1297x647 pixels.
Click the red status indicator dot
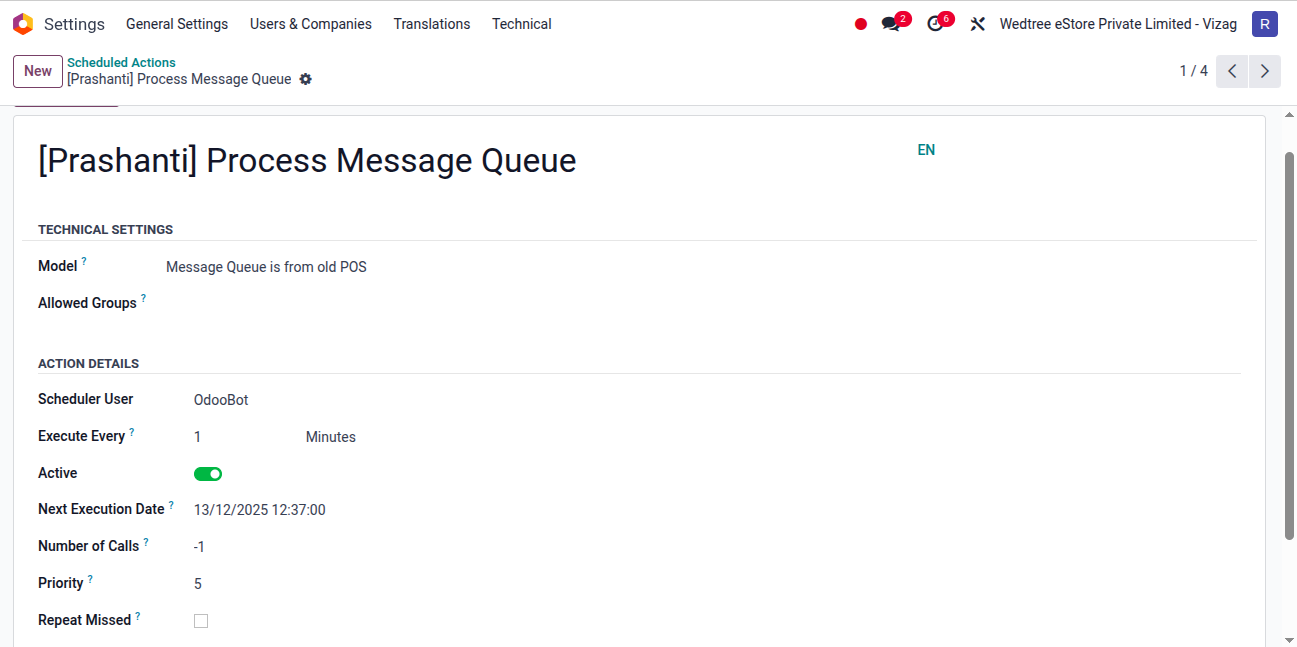[x=860, y=23]
